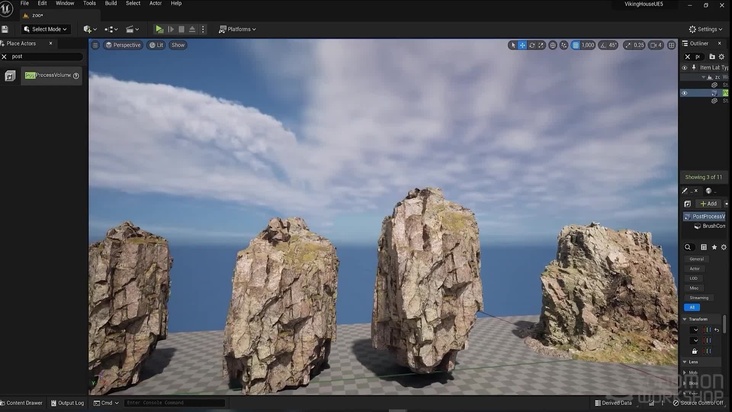This screenshot has width=732, height=412.
Task: Open the blueprints dropdown in toolbar
Action: pos(111,29)
